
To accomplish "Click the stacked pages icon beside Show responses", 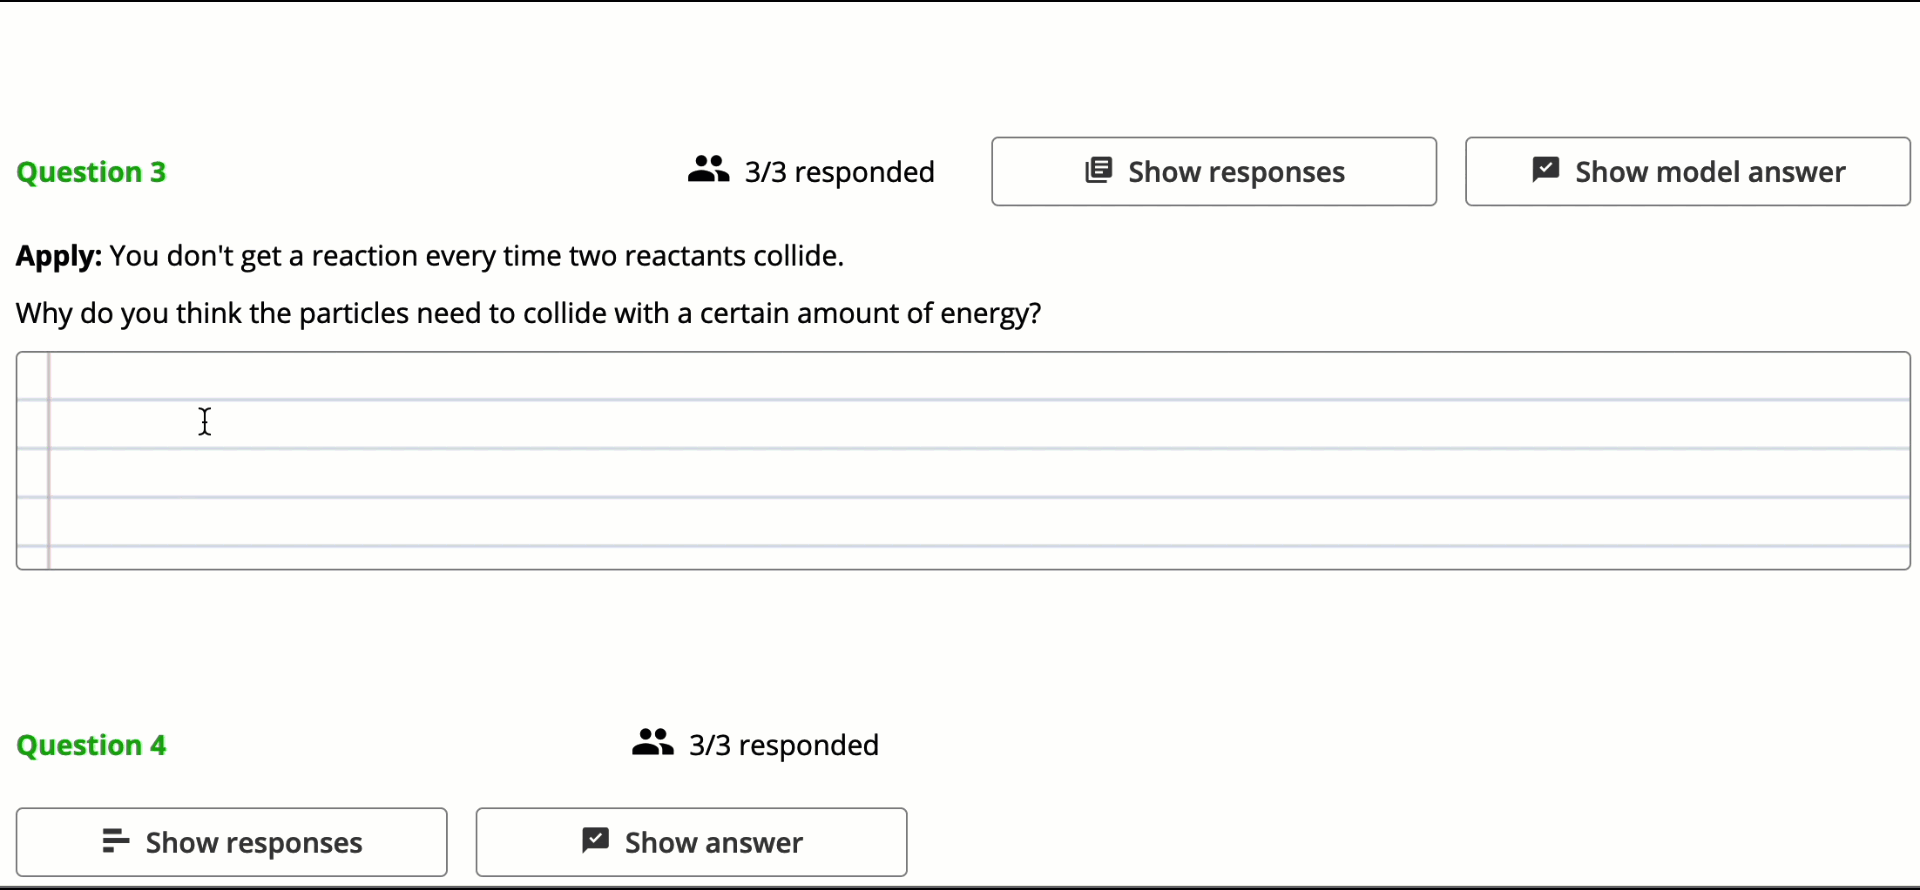I will (1098, 171).
